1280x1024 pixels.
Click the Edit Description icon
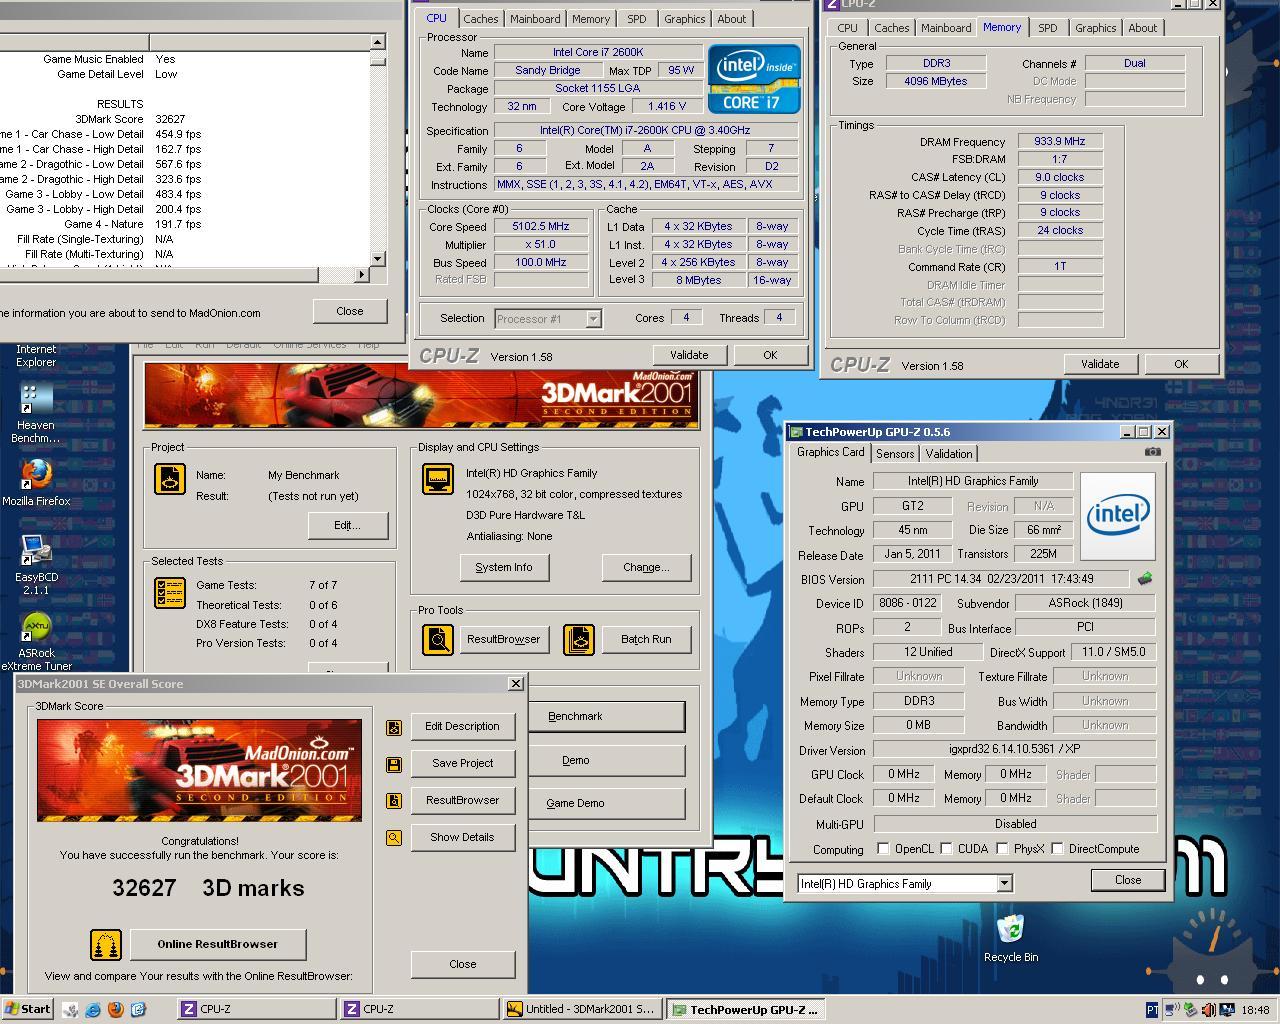point(394,727)
